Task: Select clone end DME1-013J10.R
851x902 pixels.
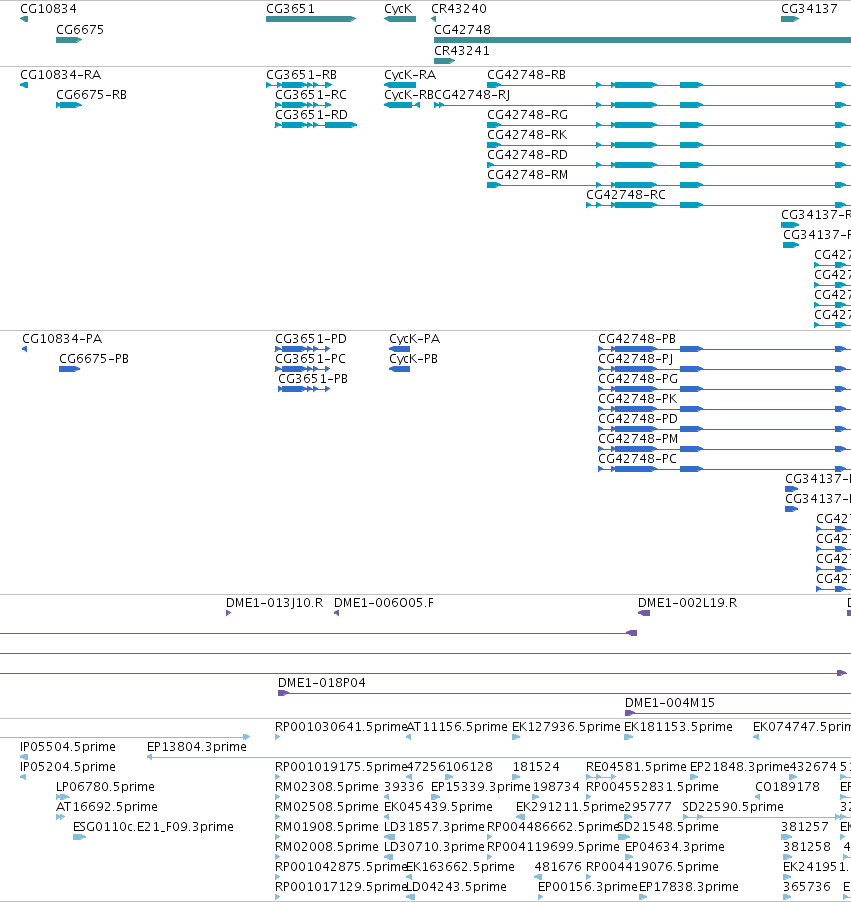Action: tap(274, 602)
